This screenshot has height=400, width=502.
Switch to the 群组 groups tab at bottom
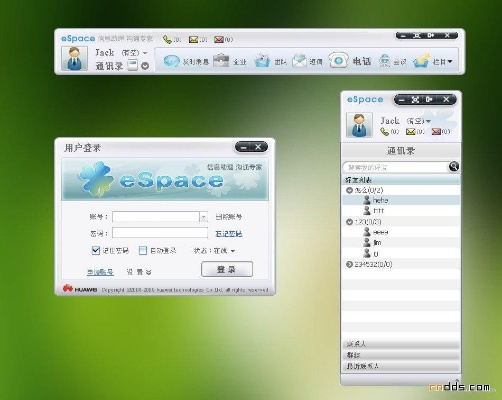tap(401, 355)
